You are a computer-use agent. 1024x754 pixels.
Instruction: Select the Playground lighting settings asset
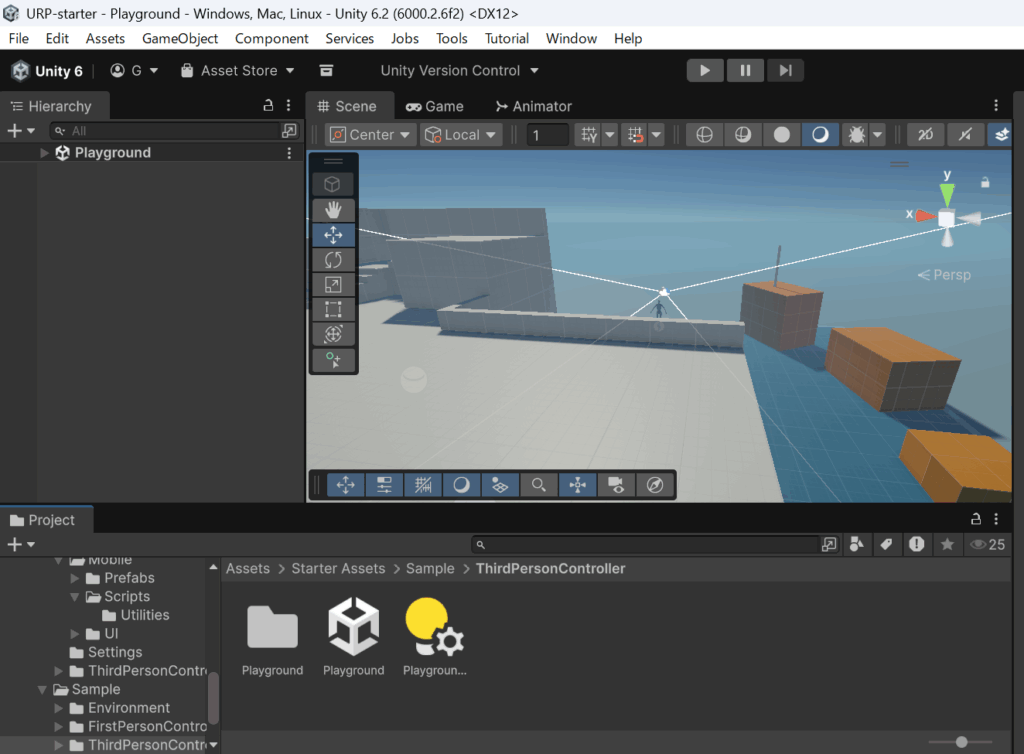[x=435, y=630]
